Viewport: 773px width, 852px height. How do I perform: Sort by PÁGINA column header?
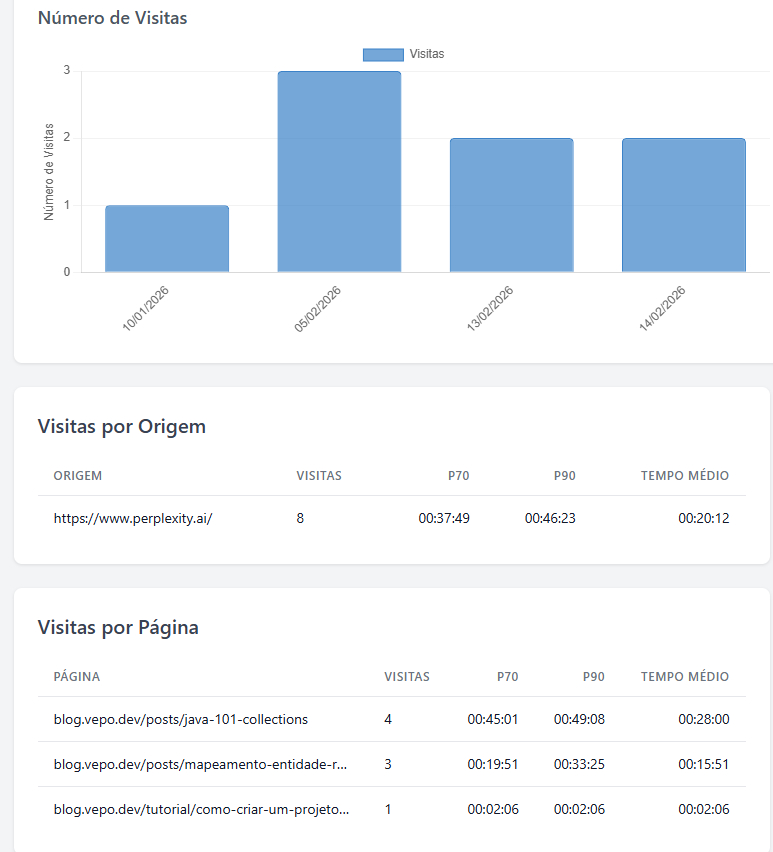coord(76,677)
